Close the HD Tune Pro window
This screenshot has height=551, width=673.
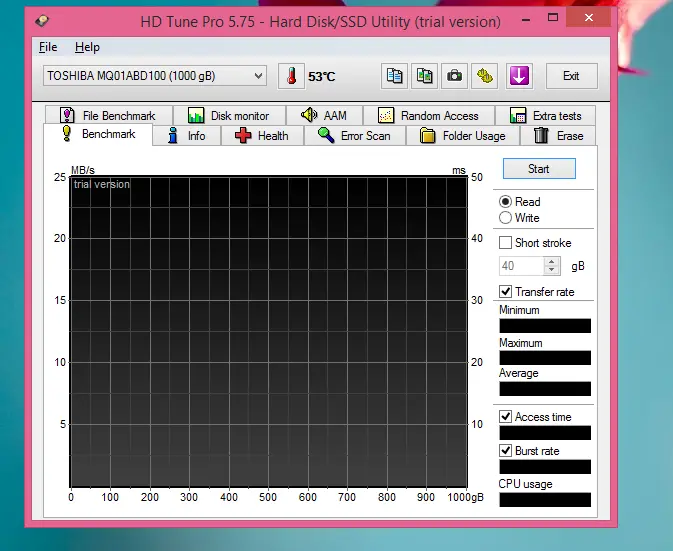(588, 18)
